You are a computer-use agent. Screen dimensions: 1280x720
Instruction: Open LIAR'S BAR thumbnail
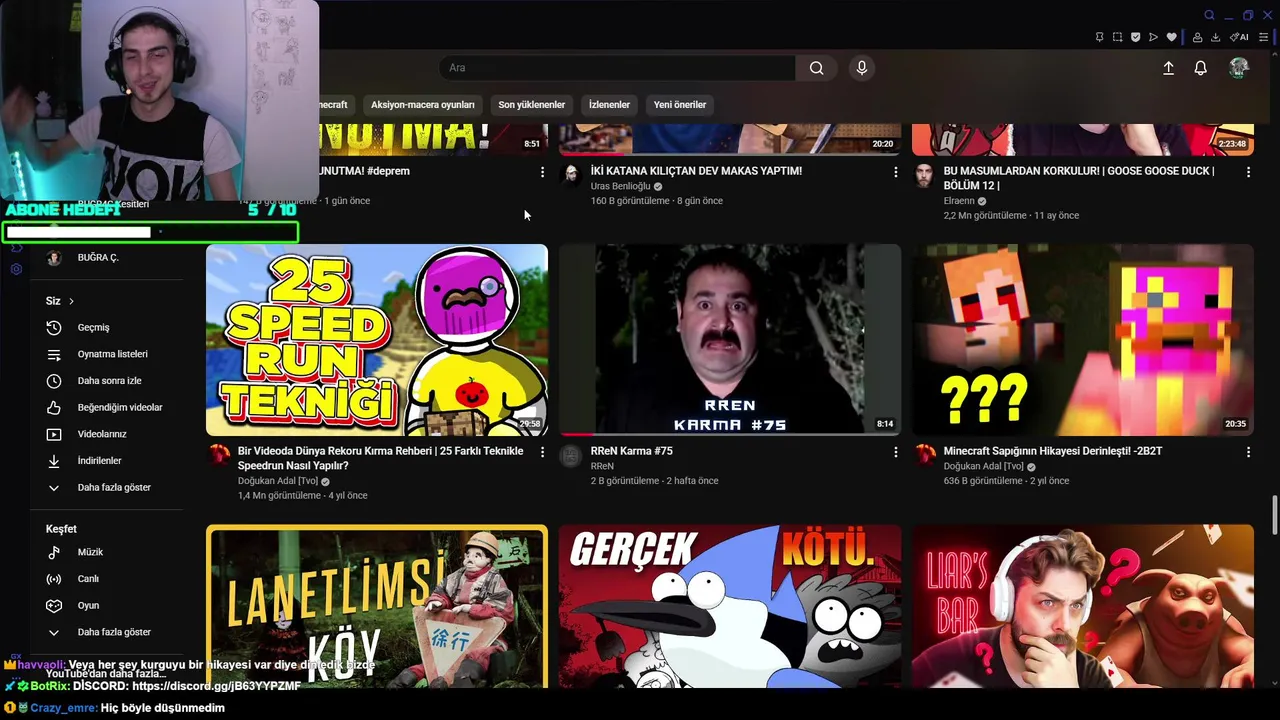pyautogui.click(x=1083, y=606)
